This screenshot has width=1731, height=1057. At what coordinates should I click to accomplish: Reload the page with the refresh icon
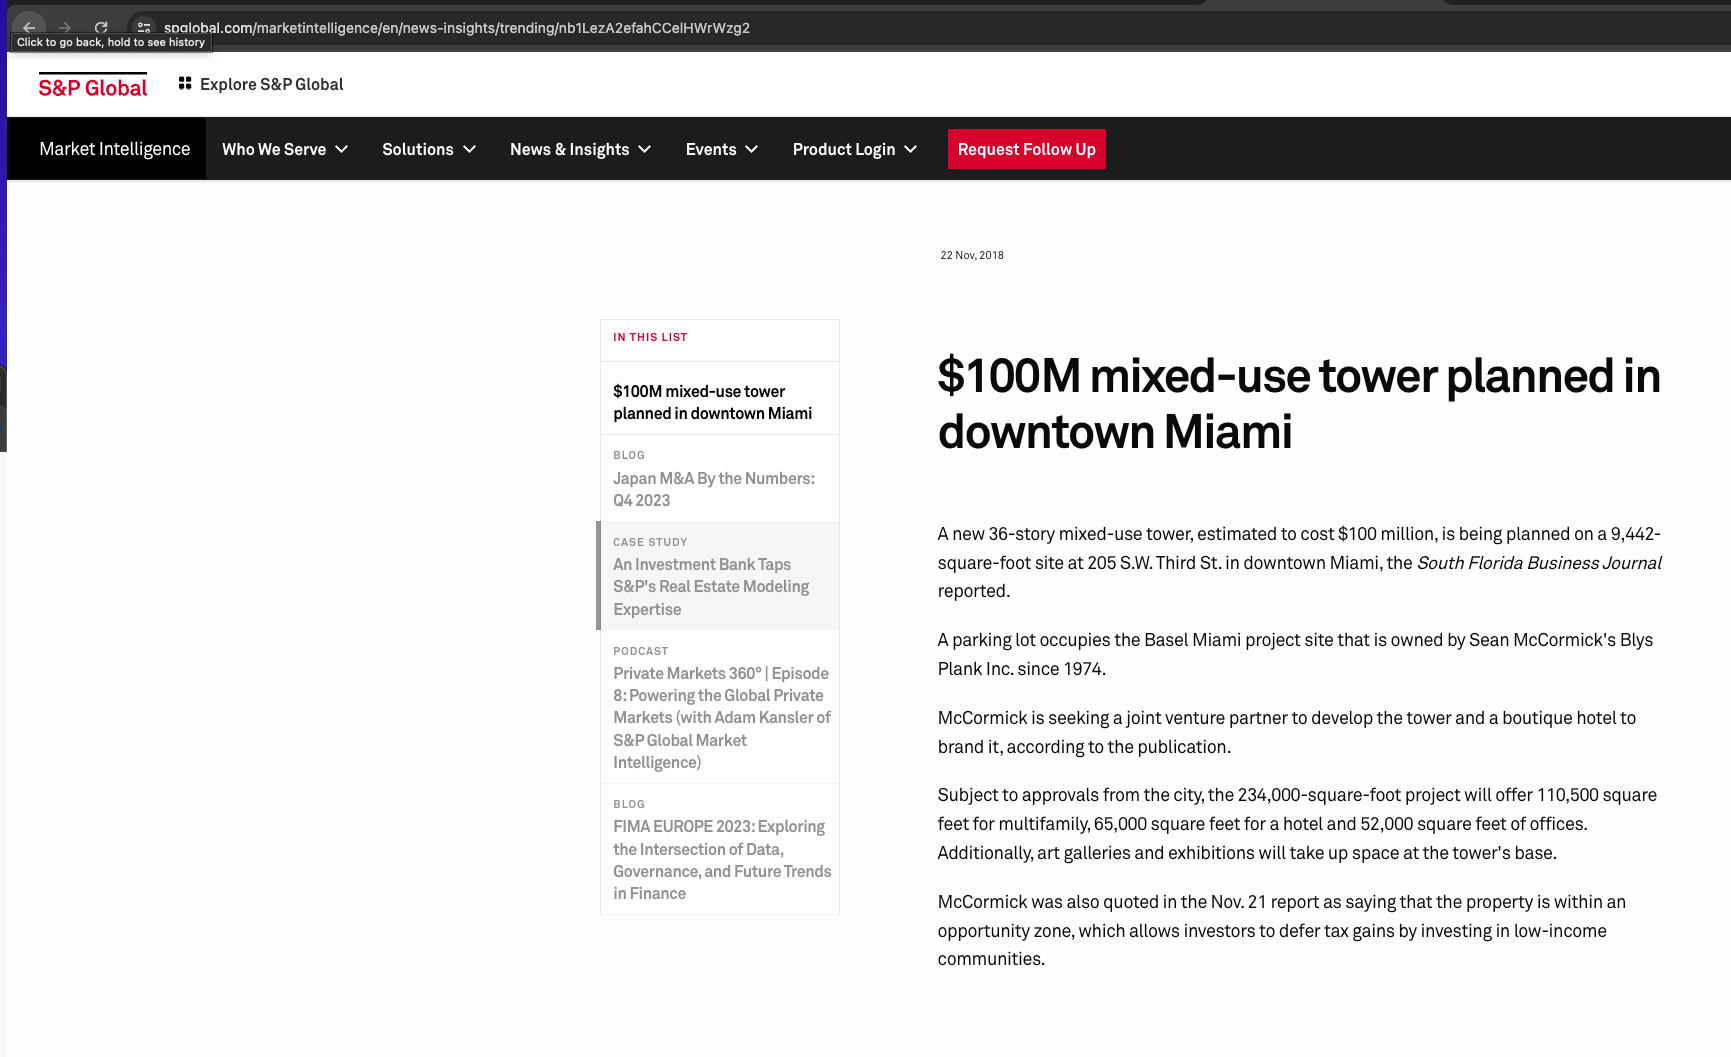101,27
